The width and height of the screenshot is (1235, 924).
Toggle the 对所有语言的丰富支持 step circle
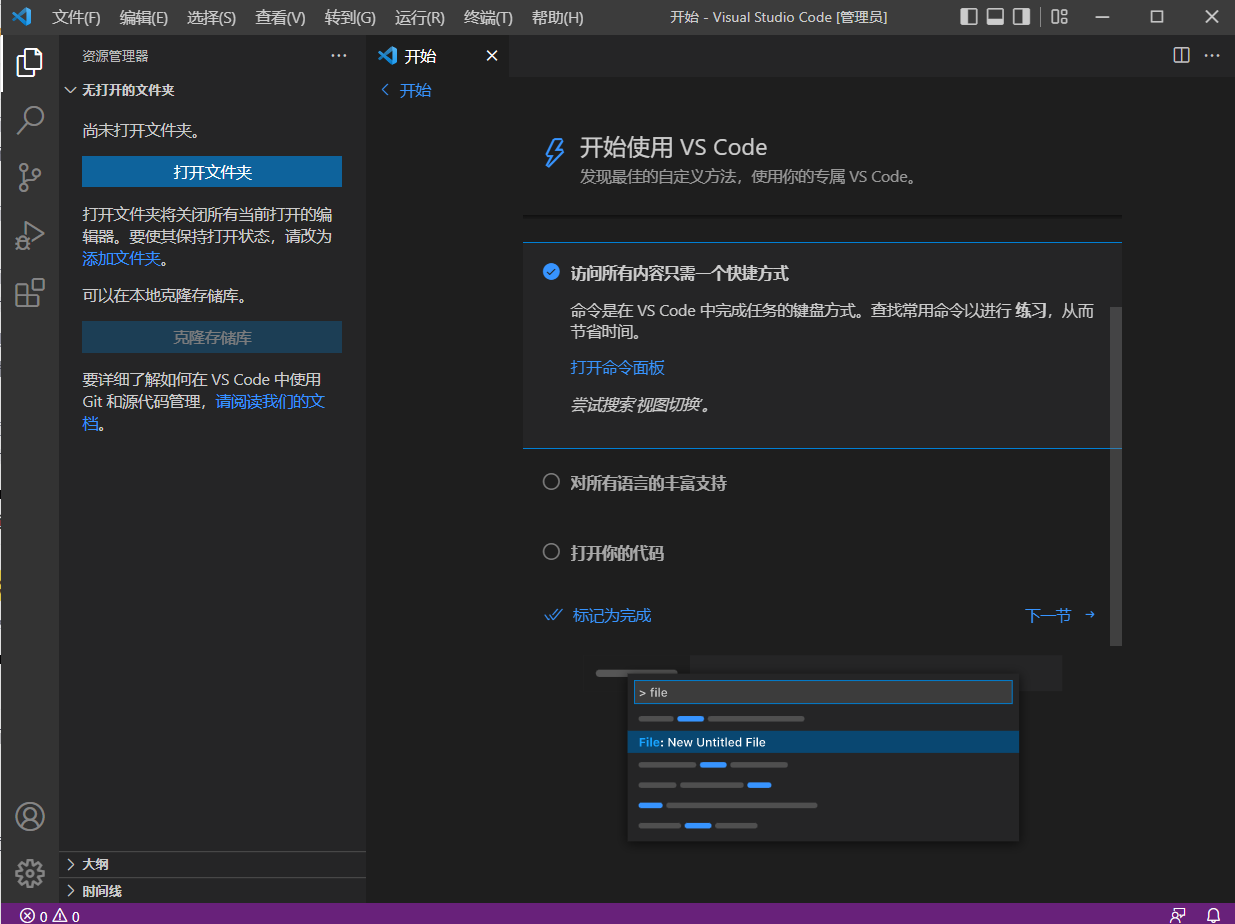click(x=551, y=482)
